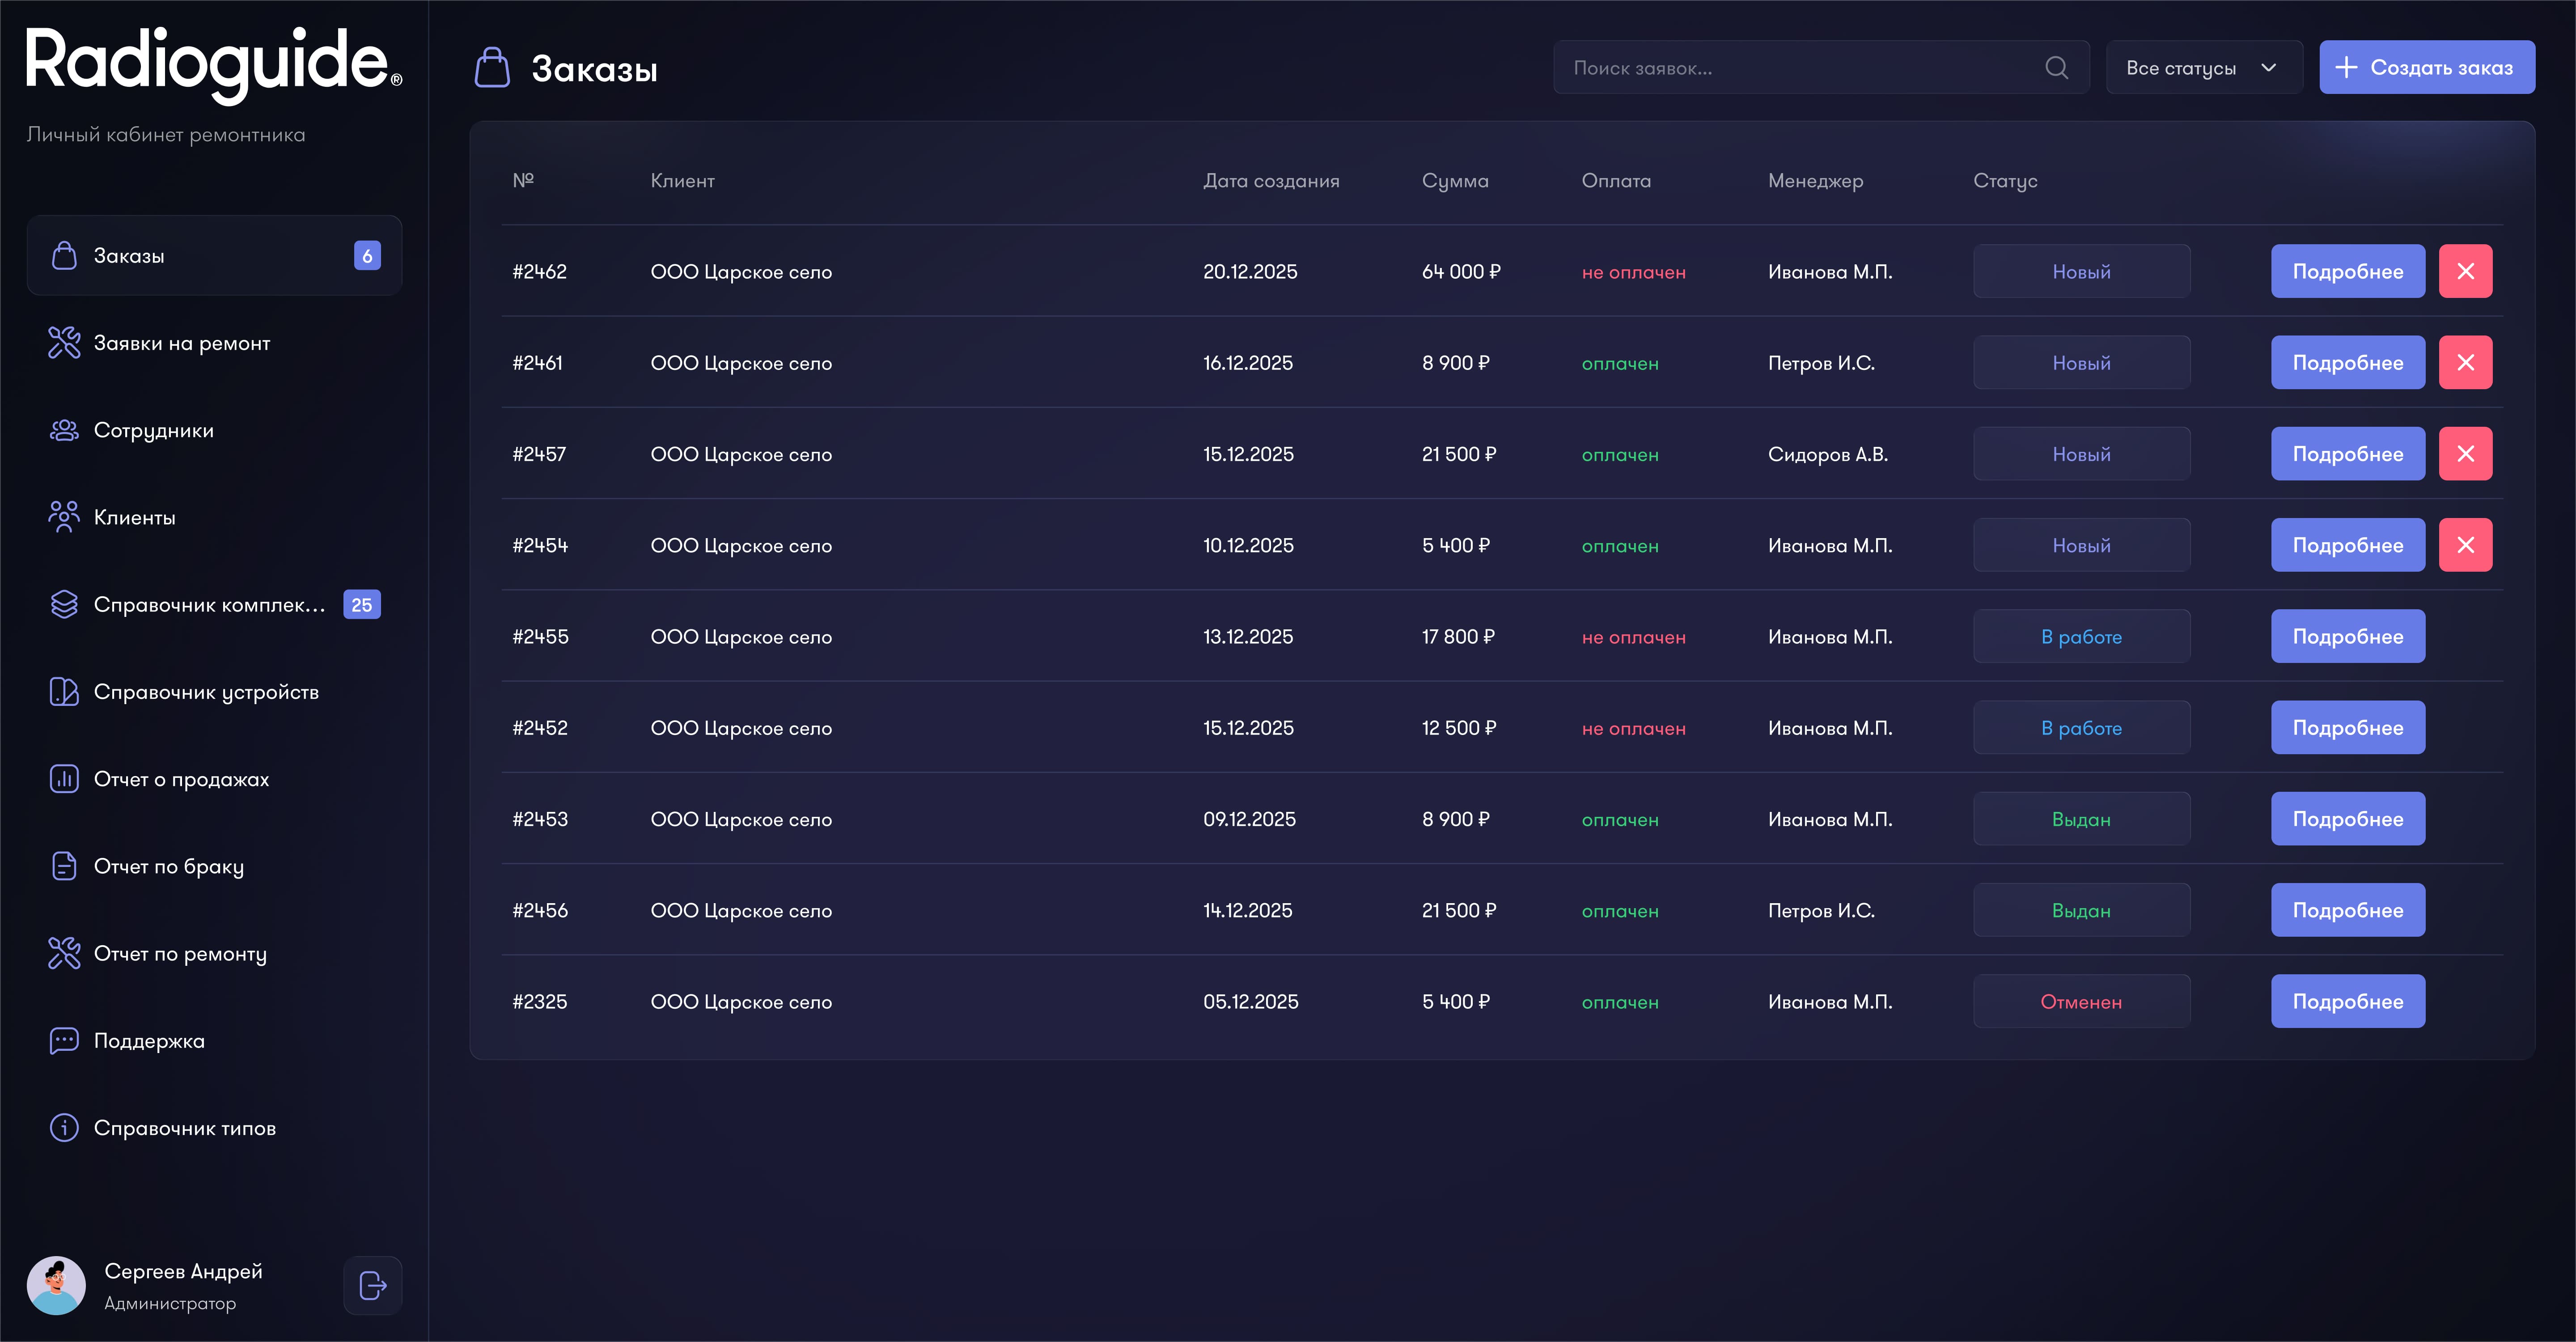The height and width of the screenshot is (1342, 2576).
Task: Select Поддержка in the sidebar
Action: (214, 1040)
